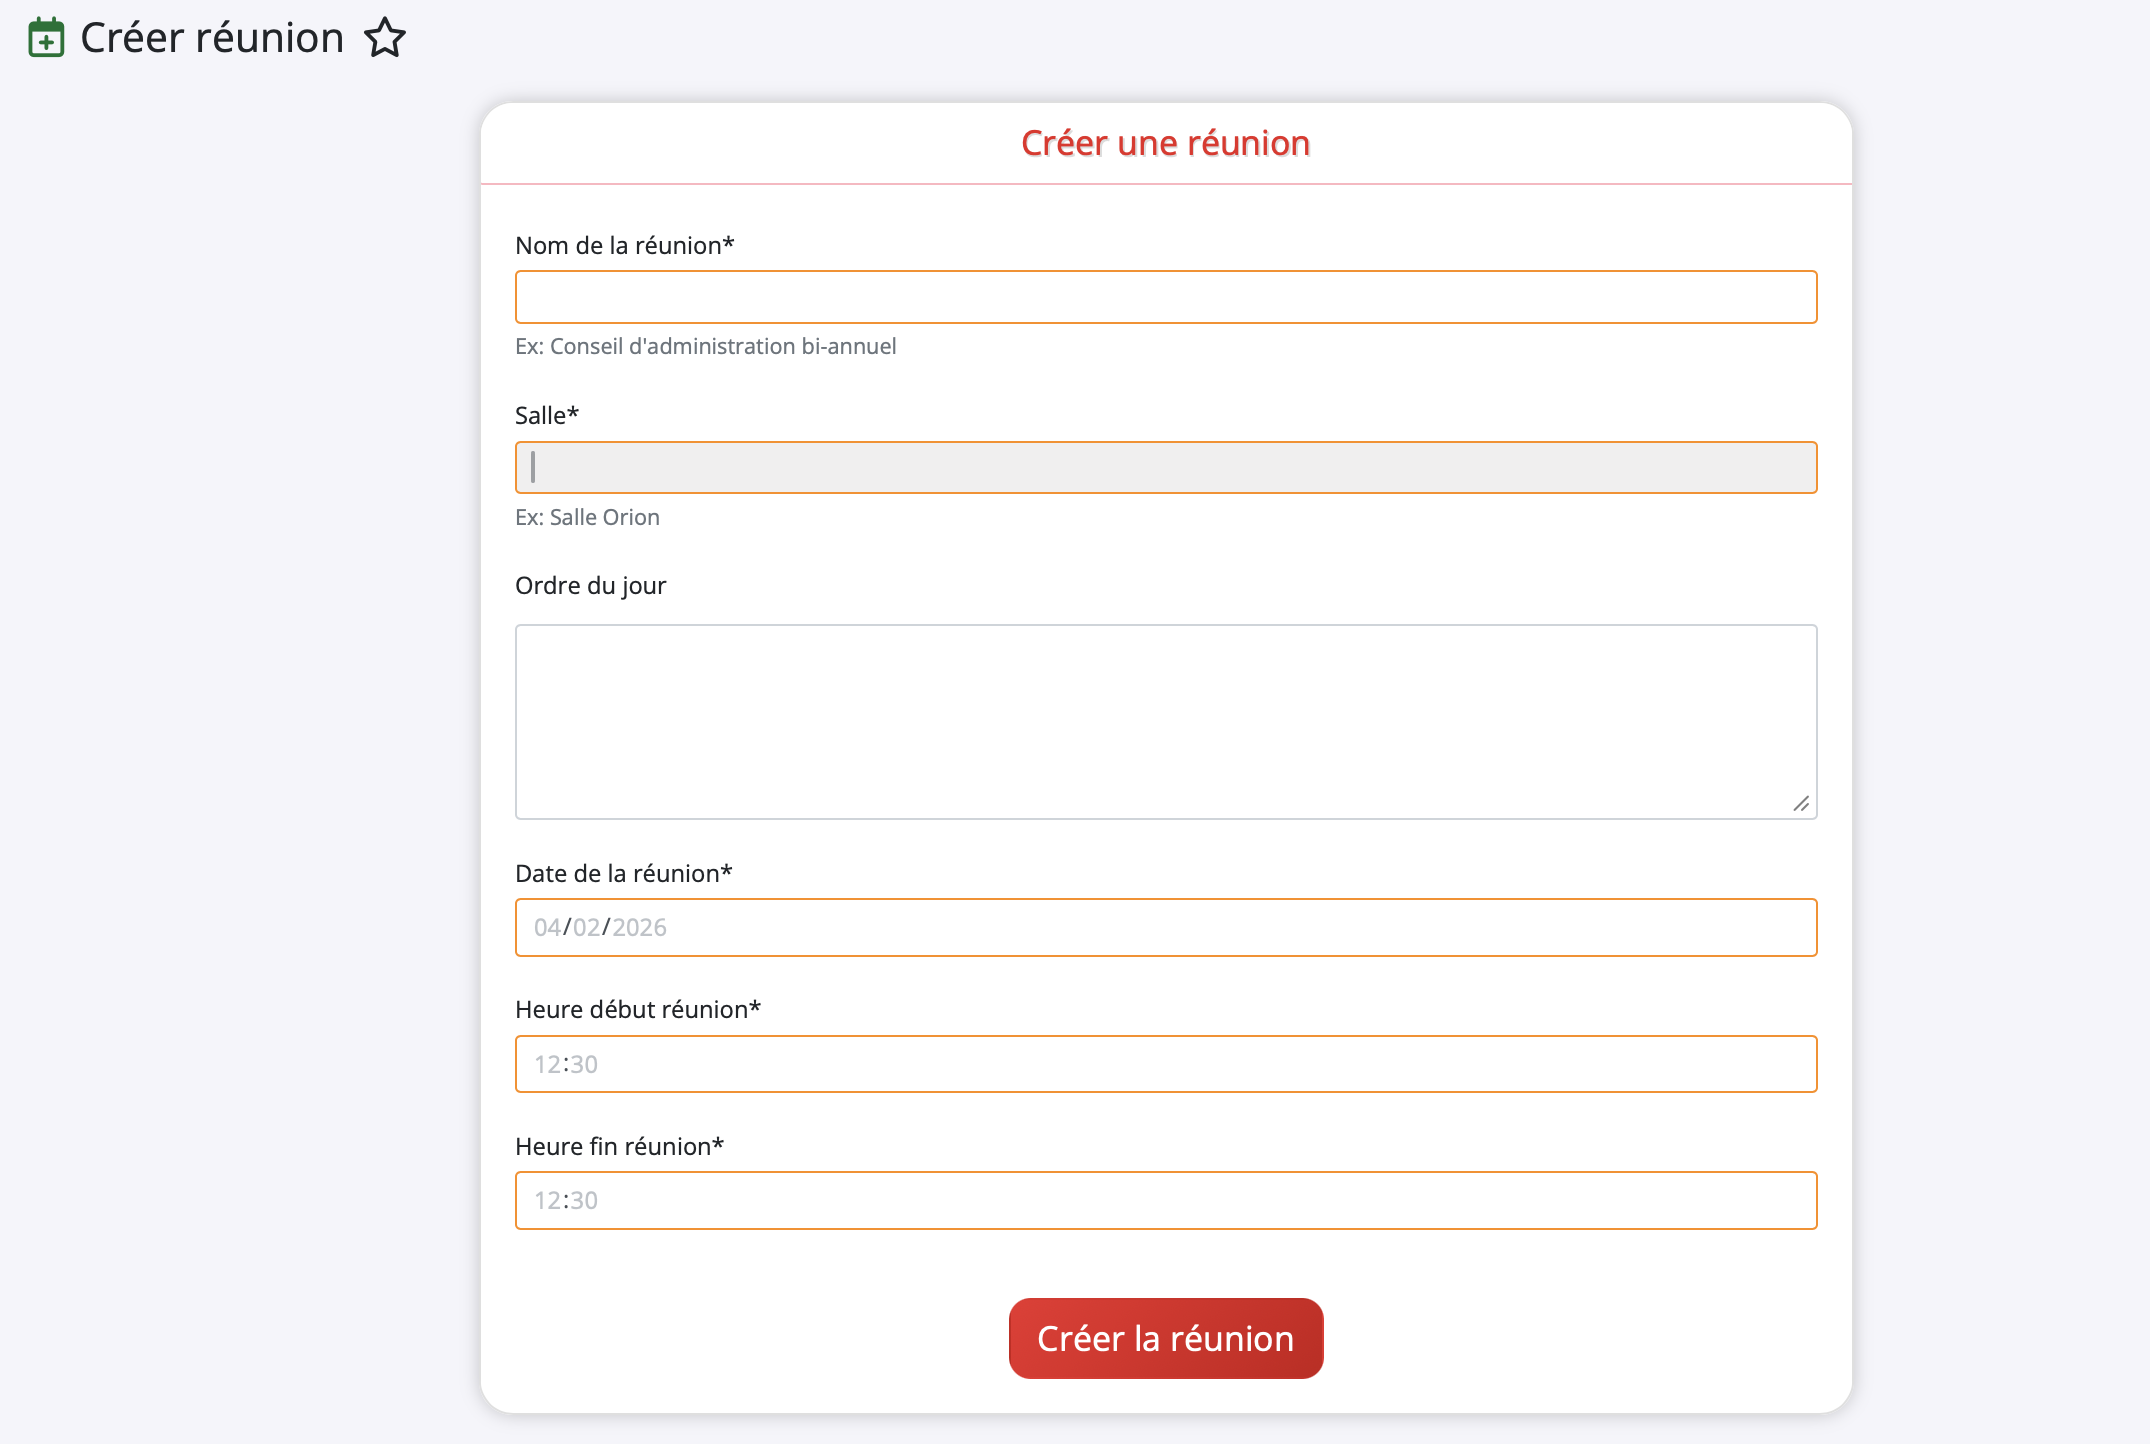The height and width of the screenshot is (1444, 2150).
Task: Click the Créer réunion page title
Action: click(212, 39)
